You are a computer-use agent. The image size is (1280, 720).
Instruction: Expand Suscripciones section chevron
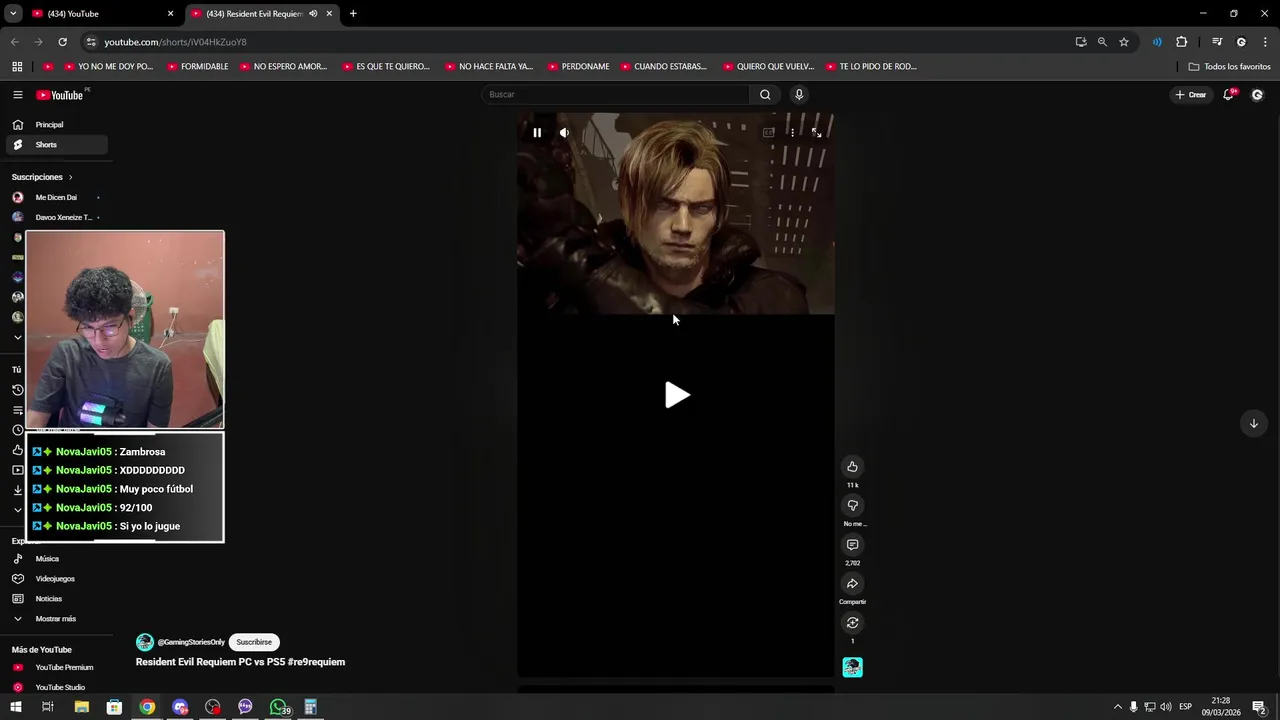coord(70,177)
